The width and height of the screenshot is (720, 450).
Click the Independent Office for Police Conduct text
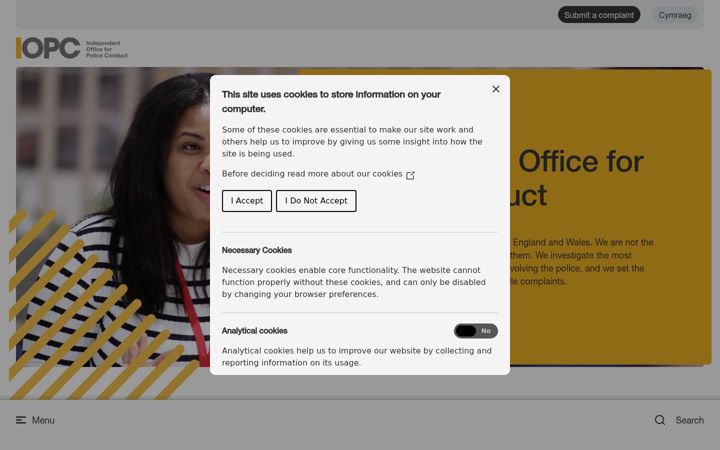pos(107,49)
